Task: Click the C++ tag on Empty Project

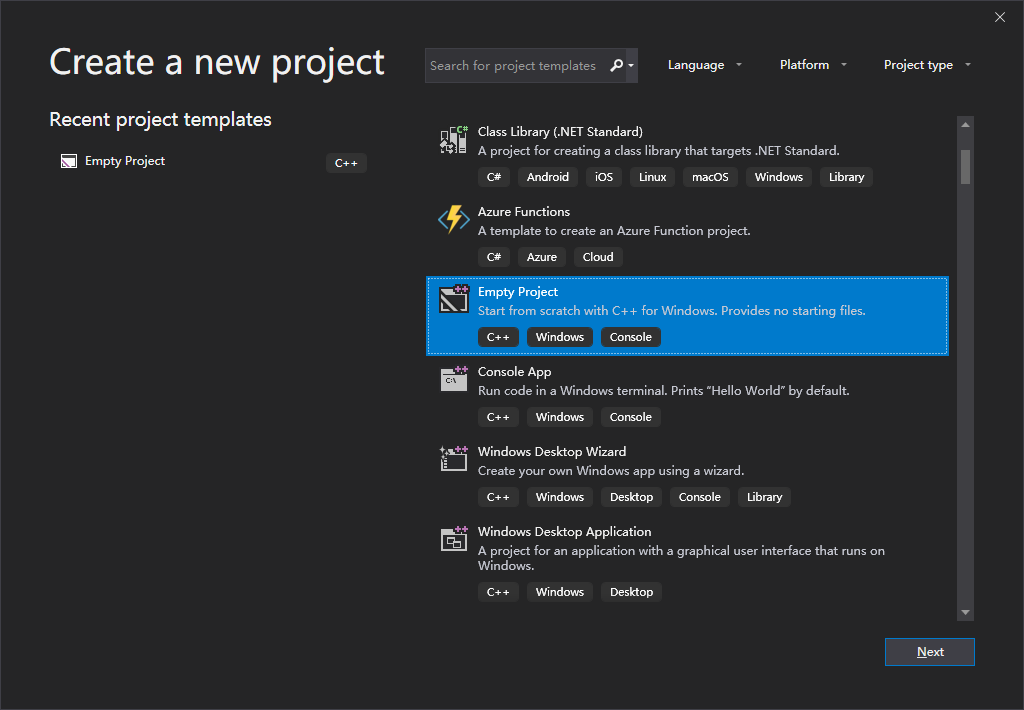Action: point(498,336)
